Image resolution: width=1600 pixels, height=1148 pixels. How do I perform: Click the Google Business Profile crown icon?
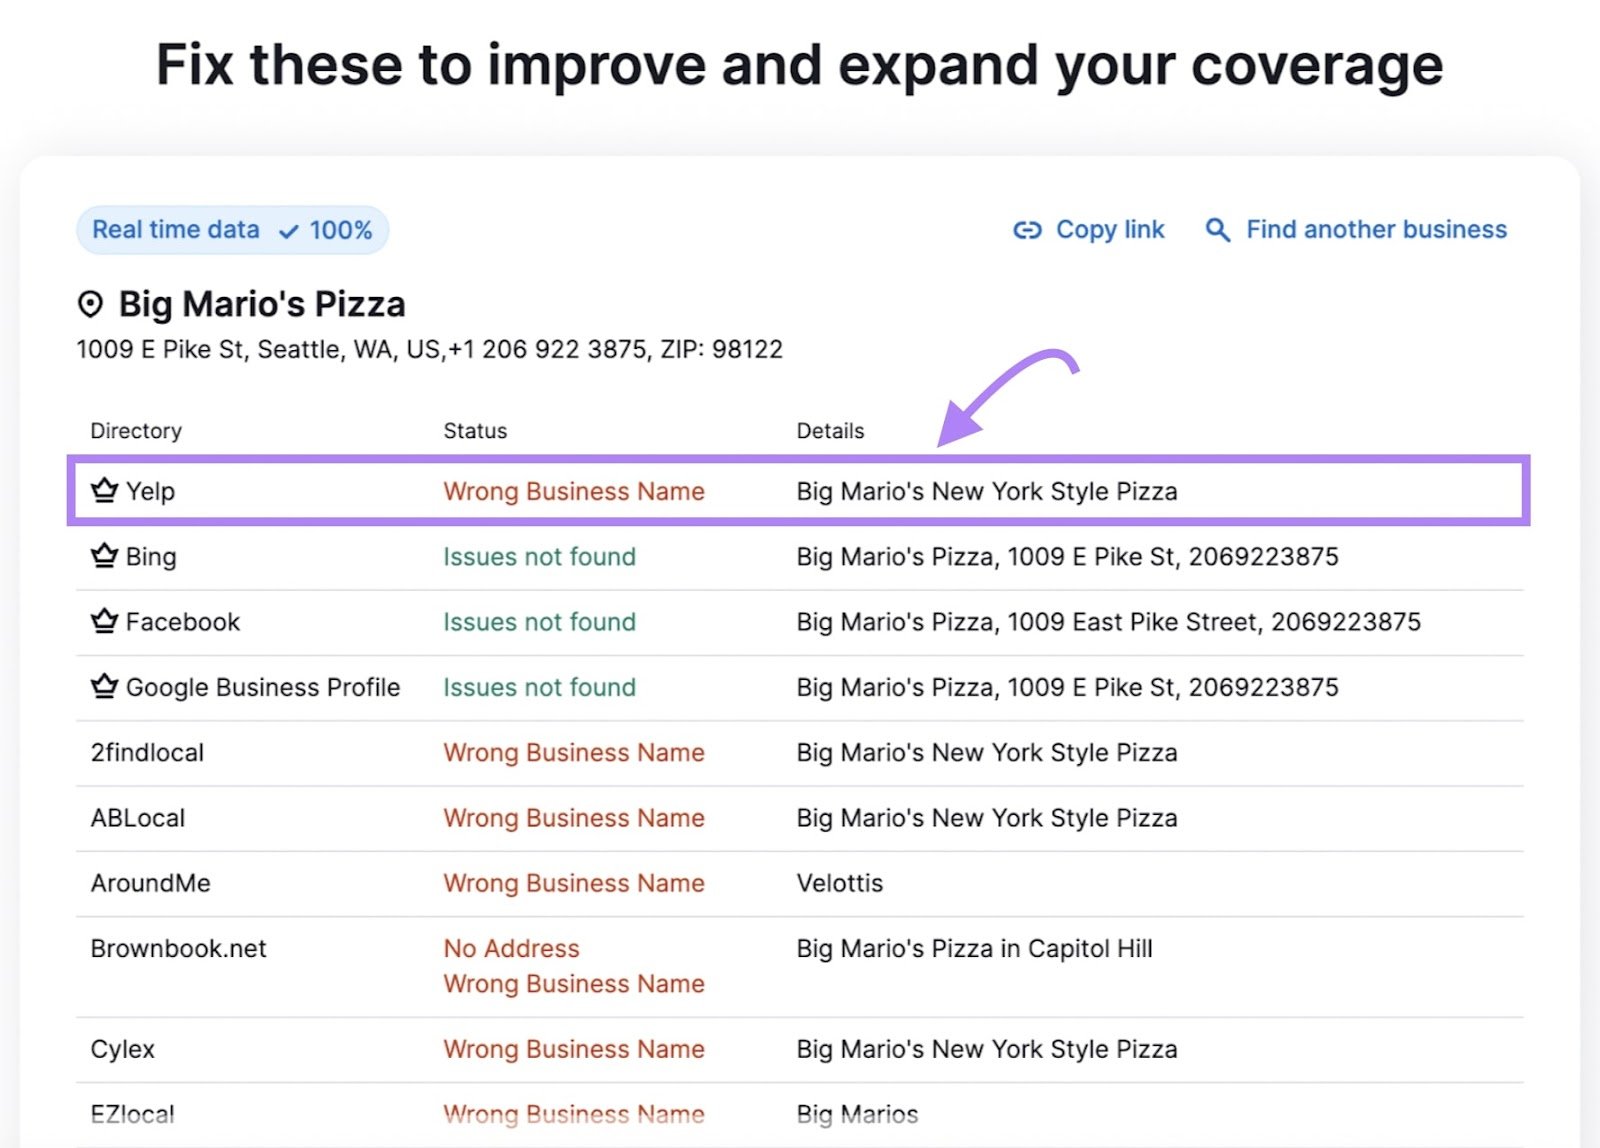point(104,686)
